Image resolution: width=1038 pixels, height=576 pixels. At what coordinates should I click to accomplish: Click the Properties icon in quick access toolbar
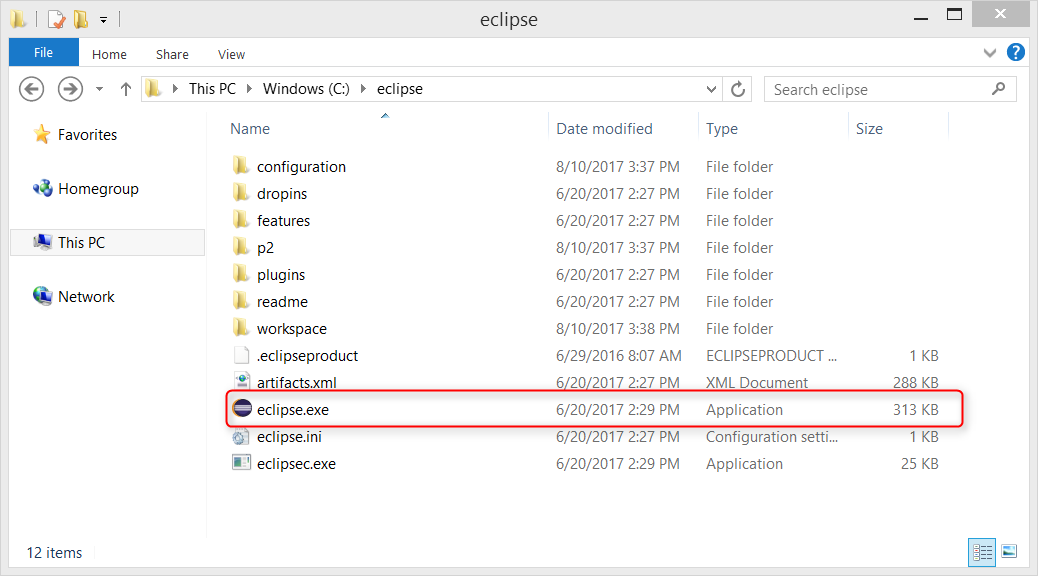click(x=57, y=19)
